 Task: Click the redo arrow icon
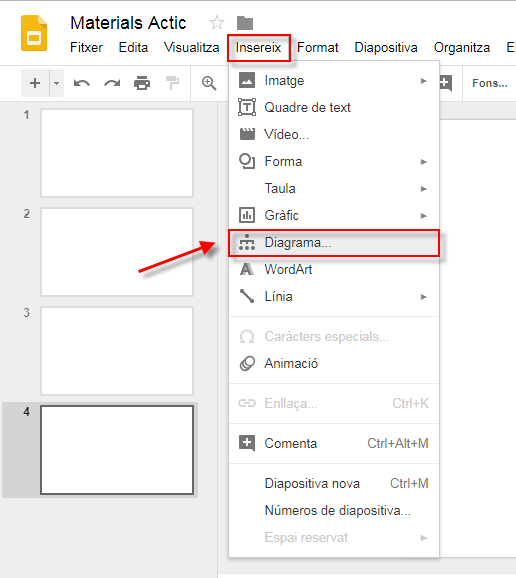click(112, 83)
